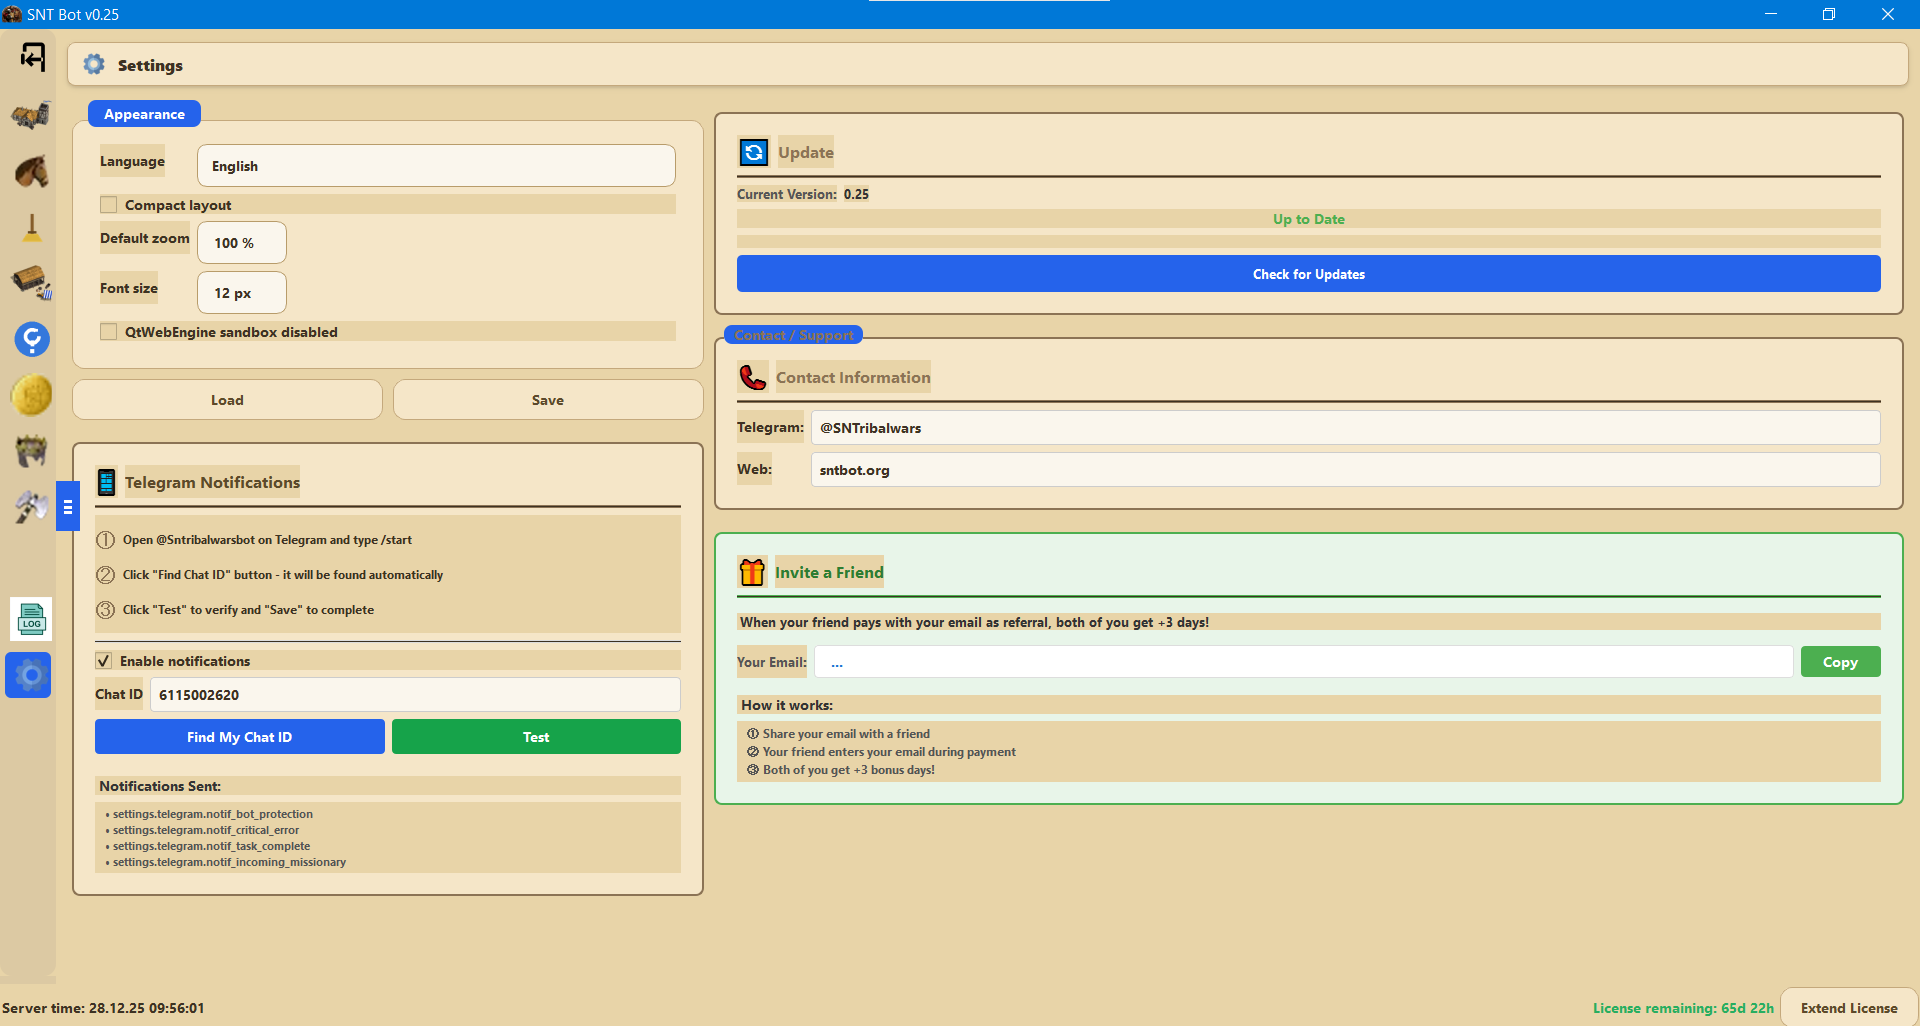Enable the Compact layout option

coord(109,204)
